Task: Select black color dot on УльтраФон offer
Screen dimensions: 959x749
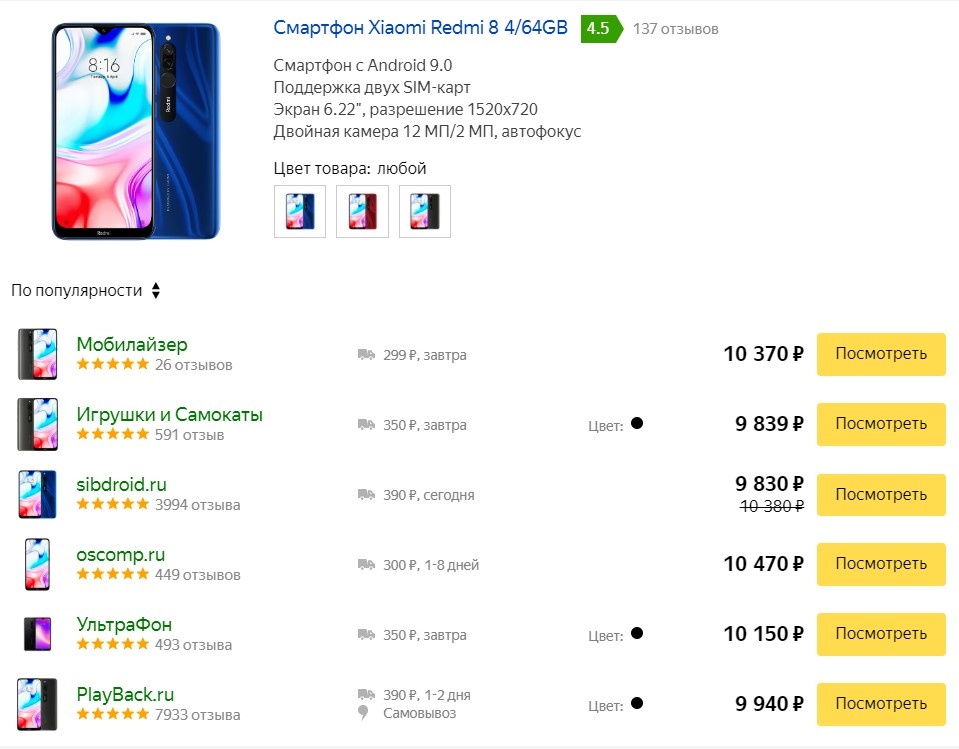Action: (639, 634)
